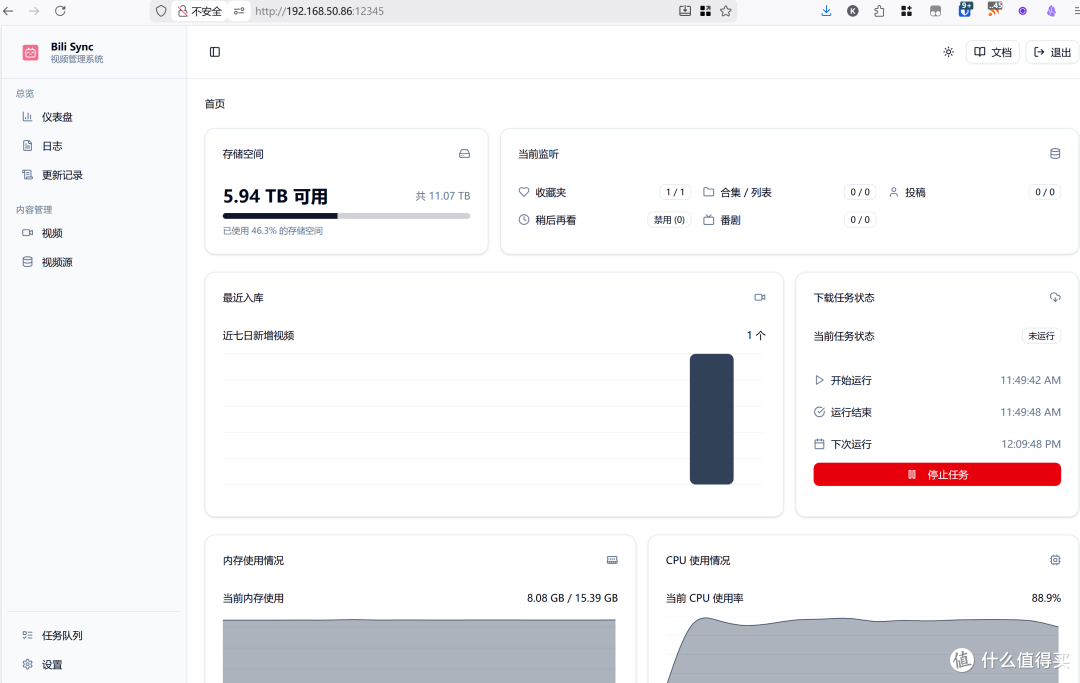Click the 5.94 TB 可用 storage value
The width and height of the screenshot is (1080, 683).
pos(276,197)
